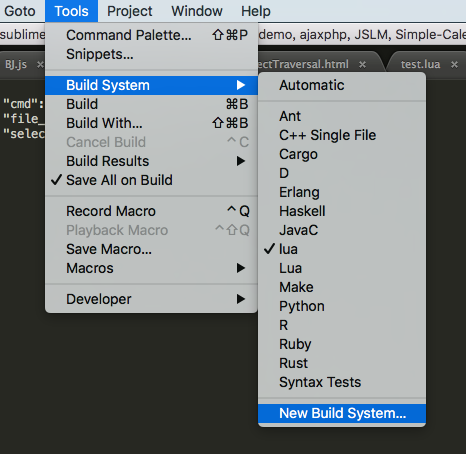Viewport: 466px width, 454px height.
Task: Choose Command Palette… from the Tools menu
Action: 151,35
